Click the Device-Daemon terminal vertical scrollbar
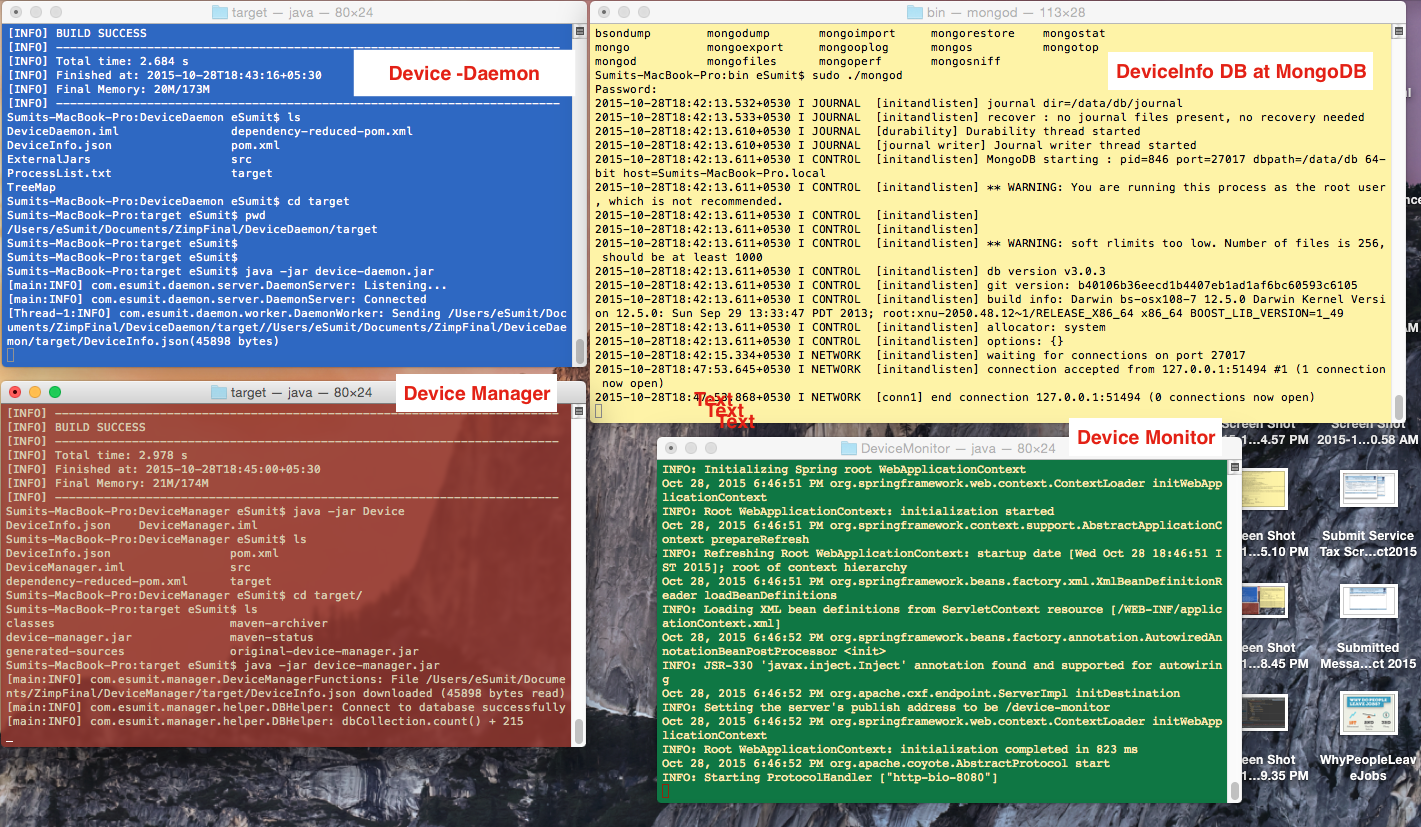 (579, 352)
